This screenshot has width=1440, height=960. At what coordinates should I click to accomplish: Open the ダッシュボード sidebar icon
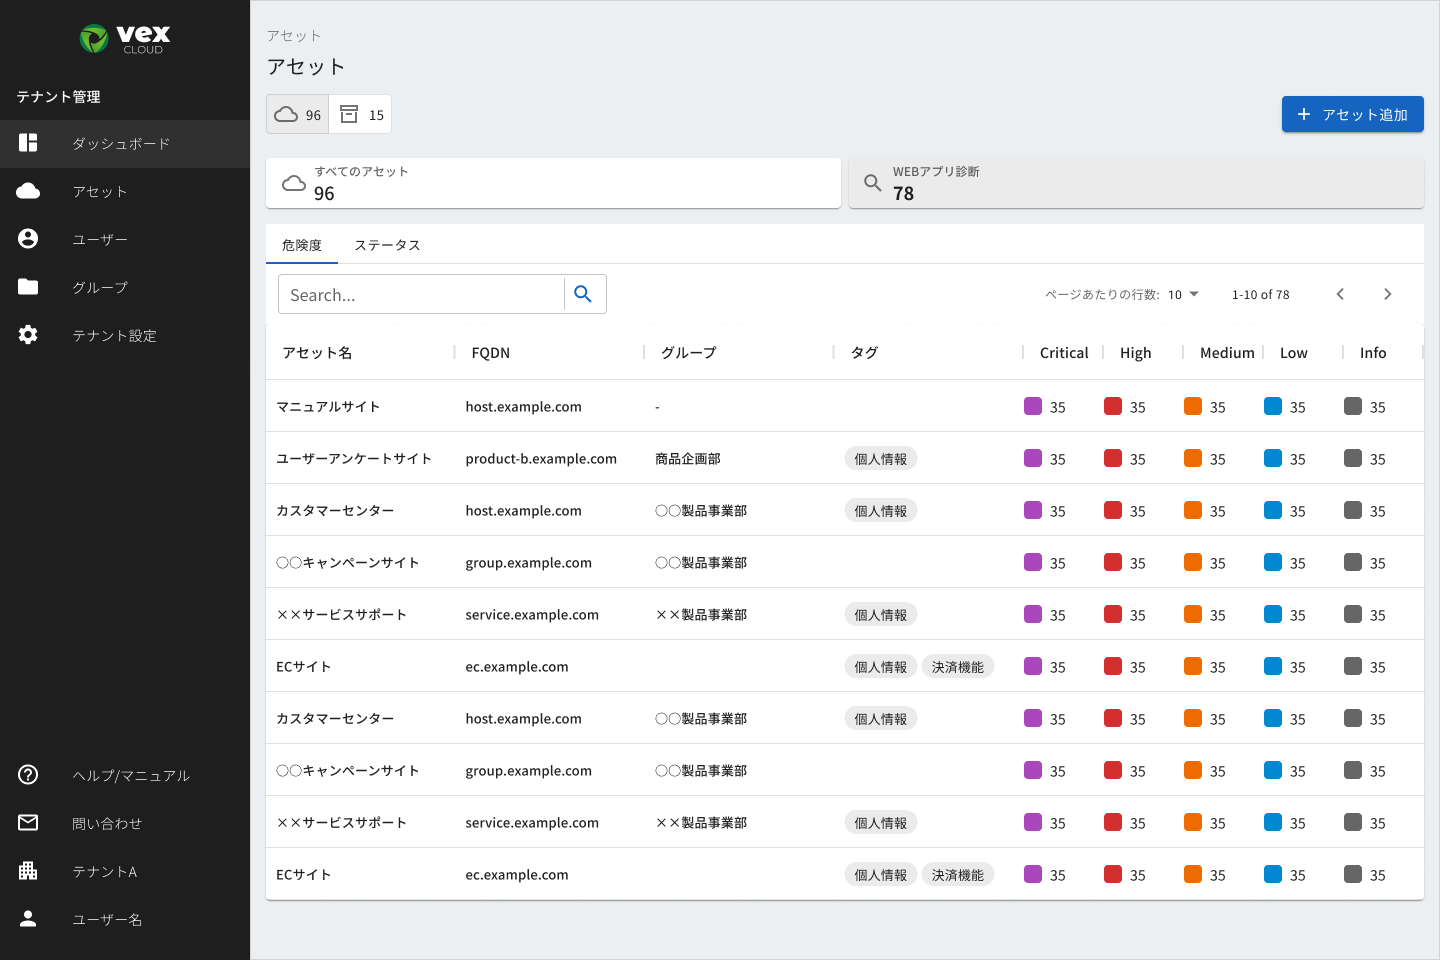(28, 143)
